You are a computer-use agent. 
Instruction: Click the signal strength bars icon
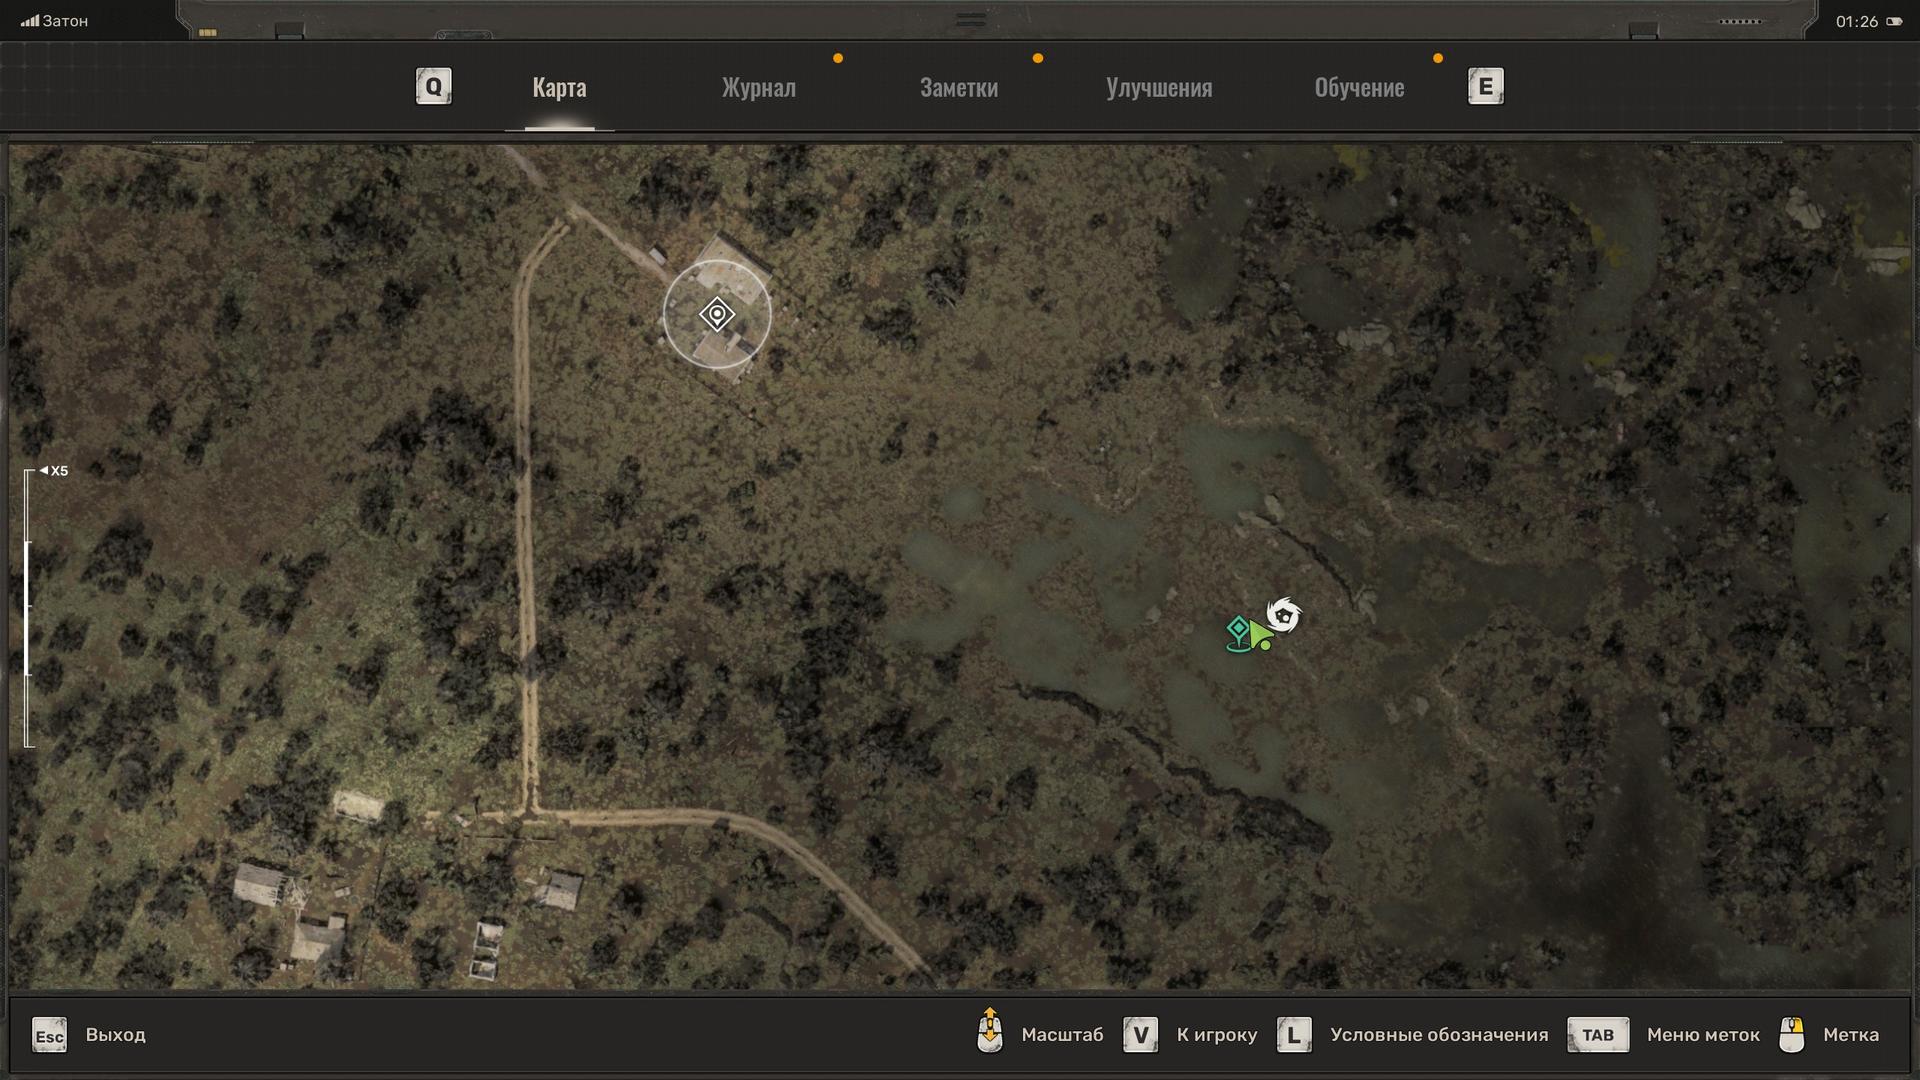pos(30,21)
